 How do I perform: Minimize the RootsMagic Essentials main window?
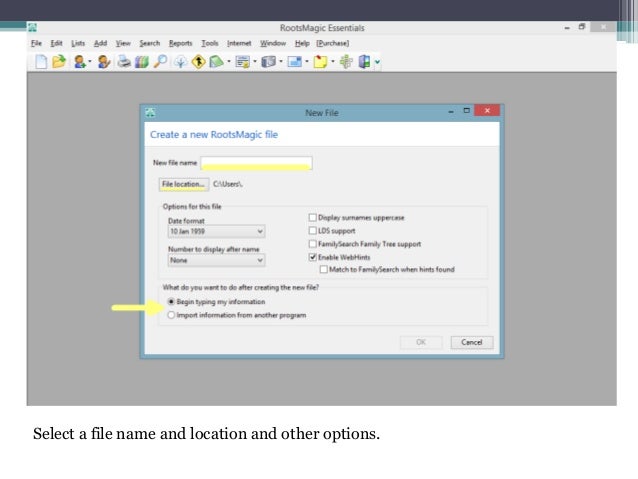pyautogui.click(x=567, y=28)
